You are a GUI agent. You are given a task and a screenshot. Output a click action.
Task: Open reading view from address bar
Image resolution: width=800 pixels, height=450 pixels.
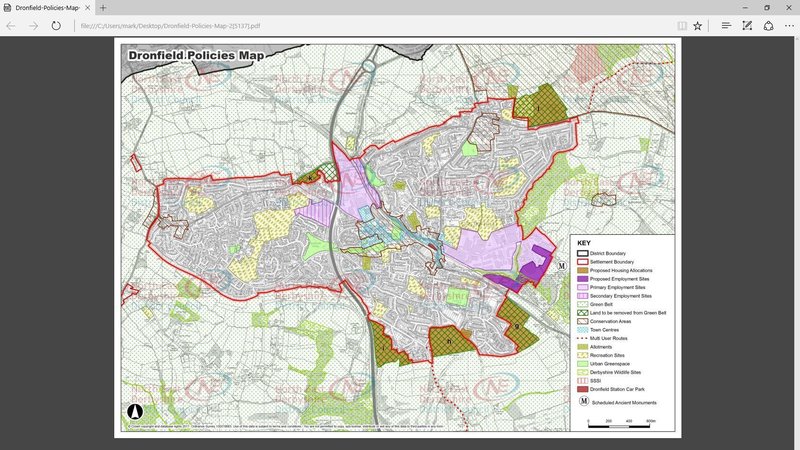pyautogui.click(x=682, y=25)
